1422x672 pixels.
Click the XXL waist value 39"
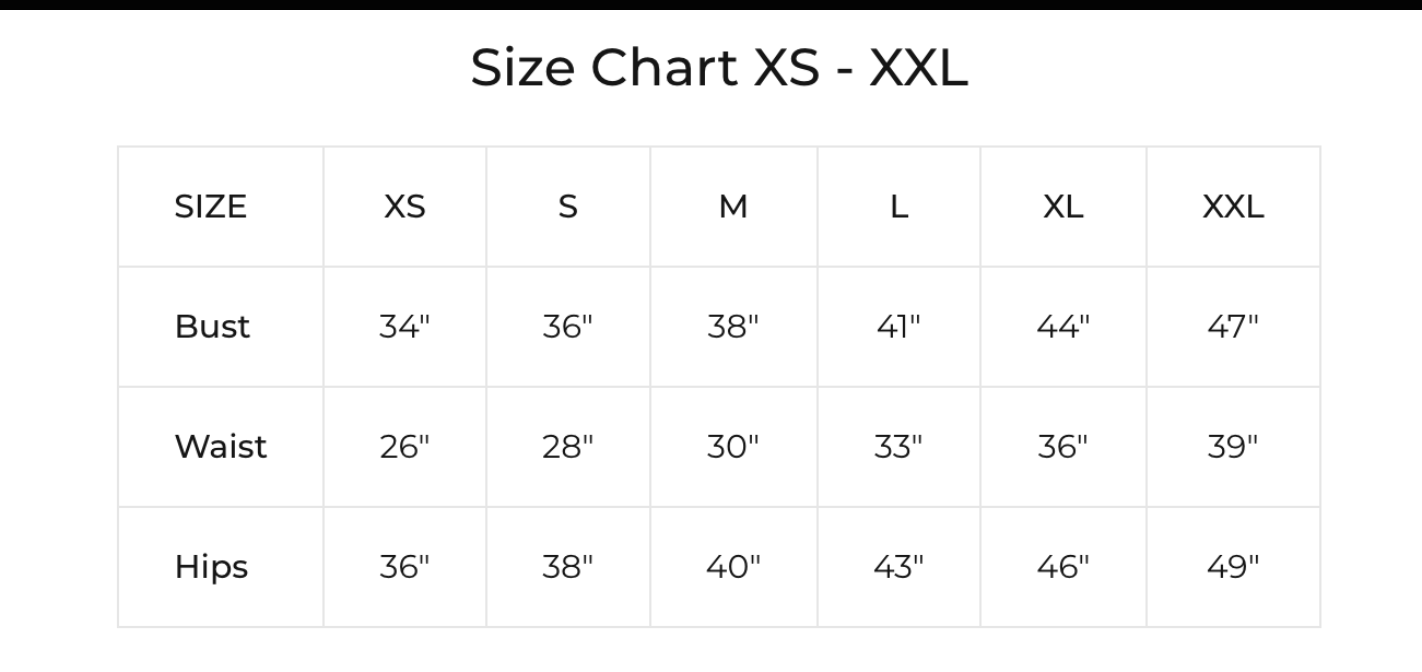[x=1233, y=447]
